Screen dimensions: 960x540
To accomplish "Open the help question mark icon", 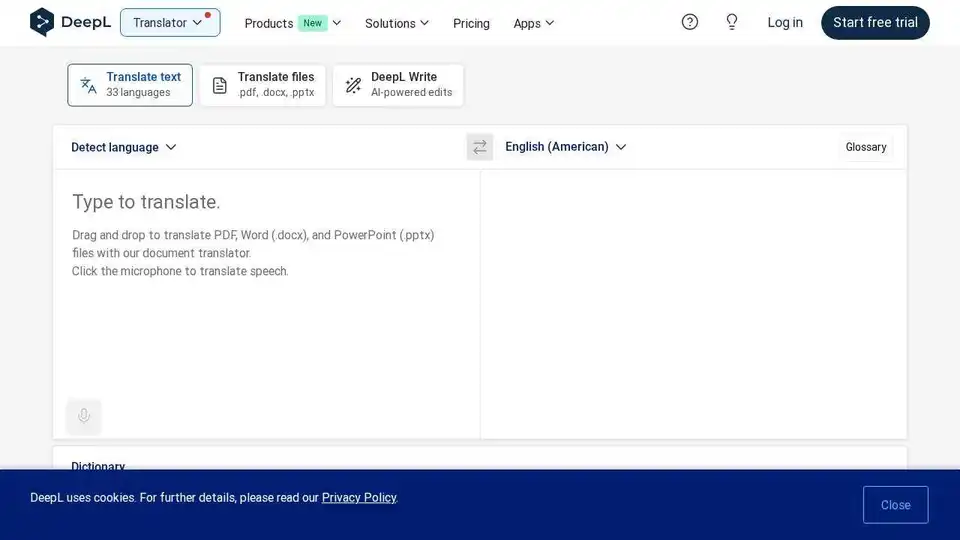I will pos(689,23).
